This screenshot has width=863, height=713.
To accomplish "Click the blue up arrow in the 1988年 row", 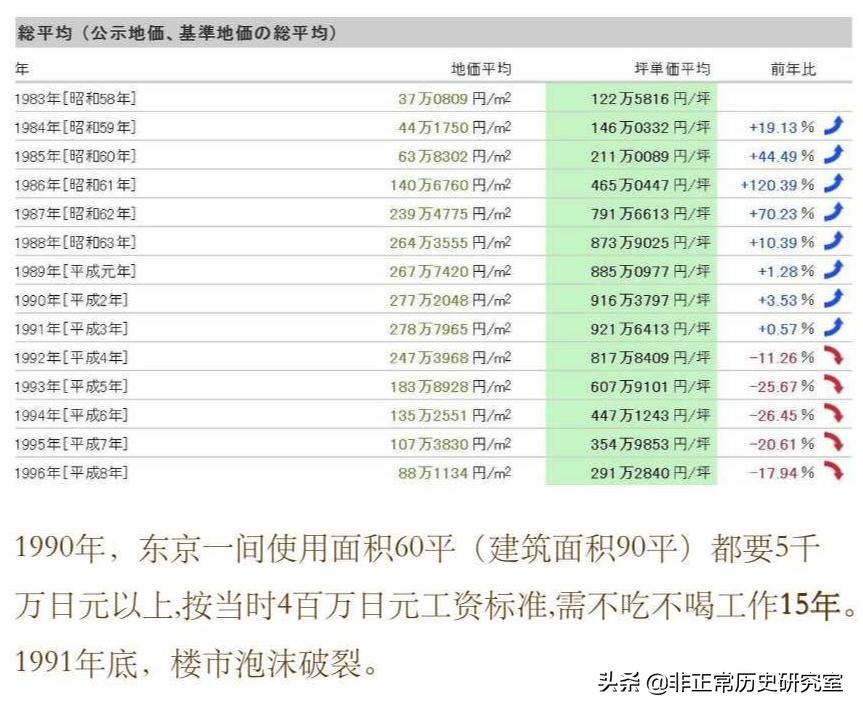I will (x=834, y=241).
